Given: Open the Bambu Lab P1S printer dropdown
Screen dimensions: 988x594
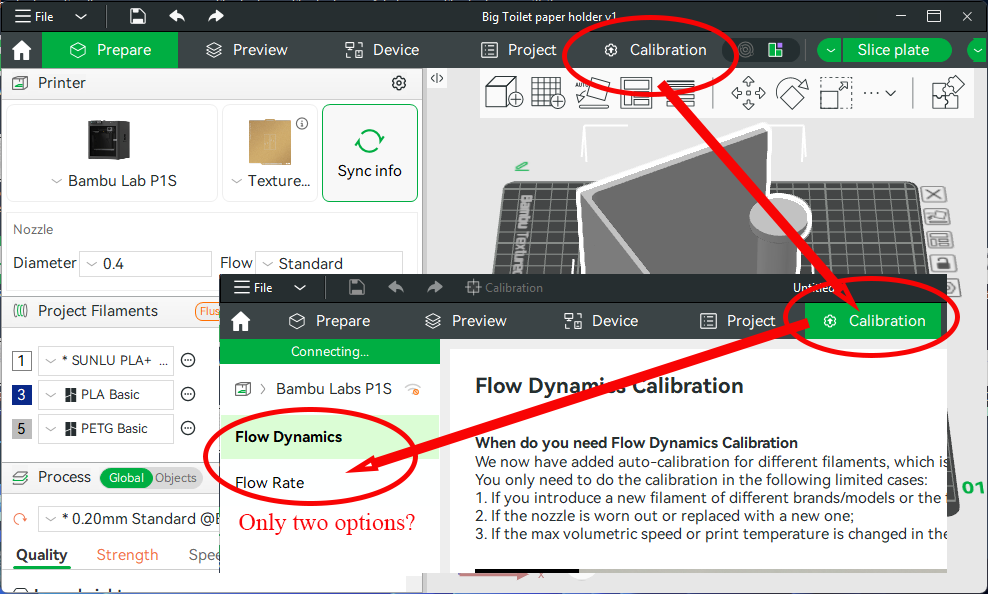Looking at the screenshot, I should point(112,181).
